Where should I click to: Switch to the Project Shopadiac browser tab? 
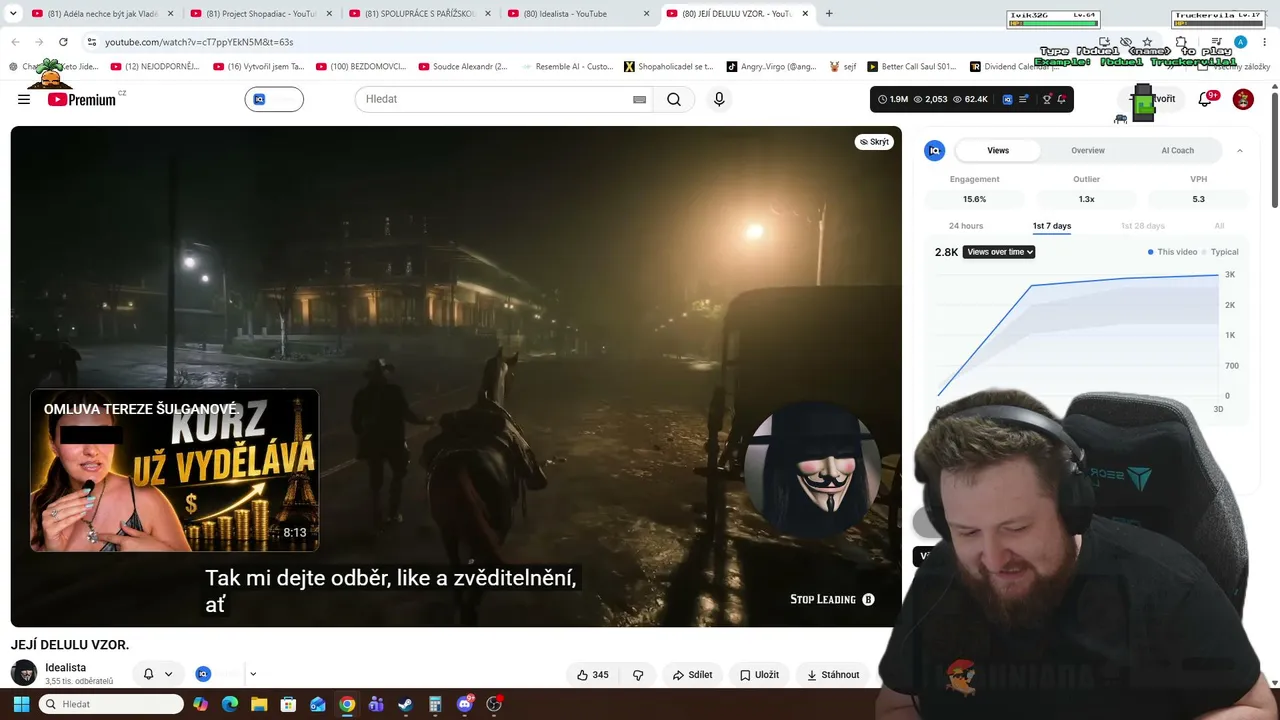point(260,14)
